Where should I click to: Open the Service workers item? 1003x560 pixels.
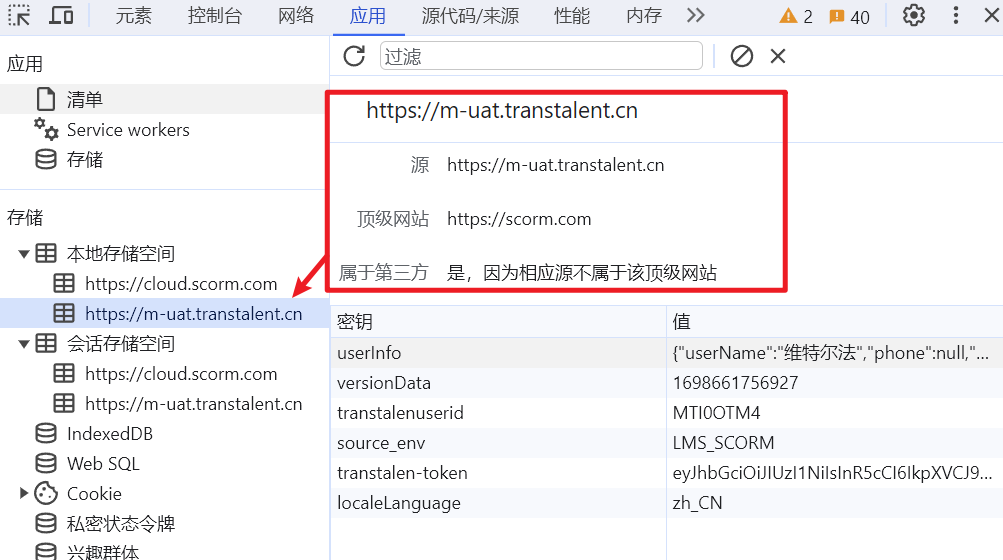point(164,130)
